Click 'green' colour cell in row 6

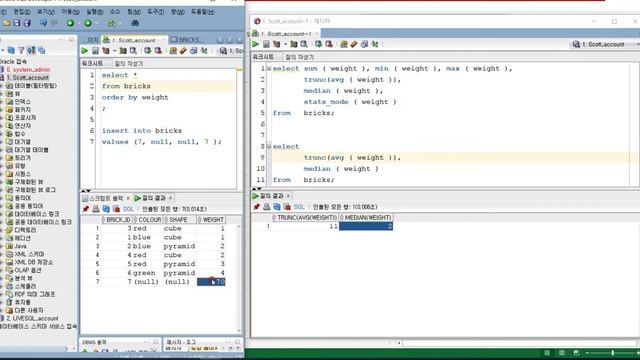pyautogui.click(x=144, y=273)
